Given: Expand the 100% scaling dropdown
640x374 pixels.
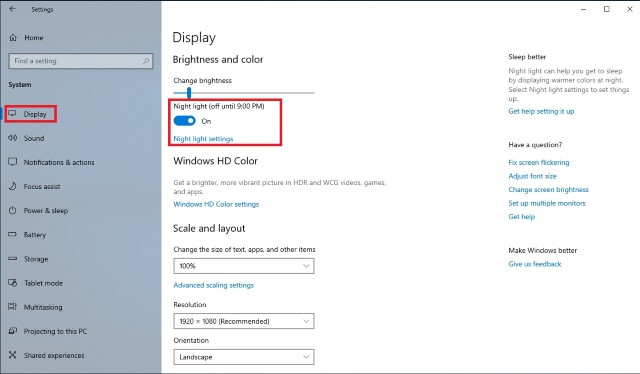Looking at the screenshot, I should [x=244, y=266].
